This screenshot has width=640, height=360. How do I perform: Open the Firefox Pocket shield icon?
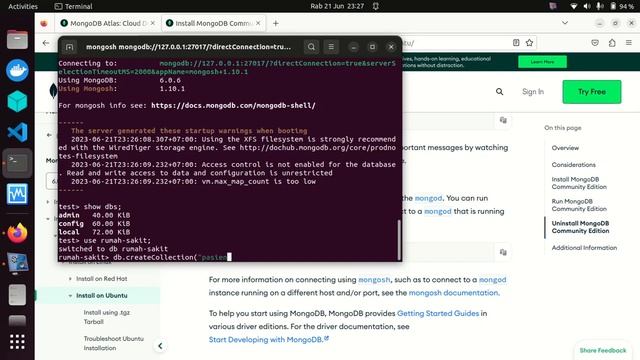(595, 43)
